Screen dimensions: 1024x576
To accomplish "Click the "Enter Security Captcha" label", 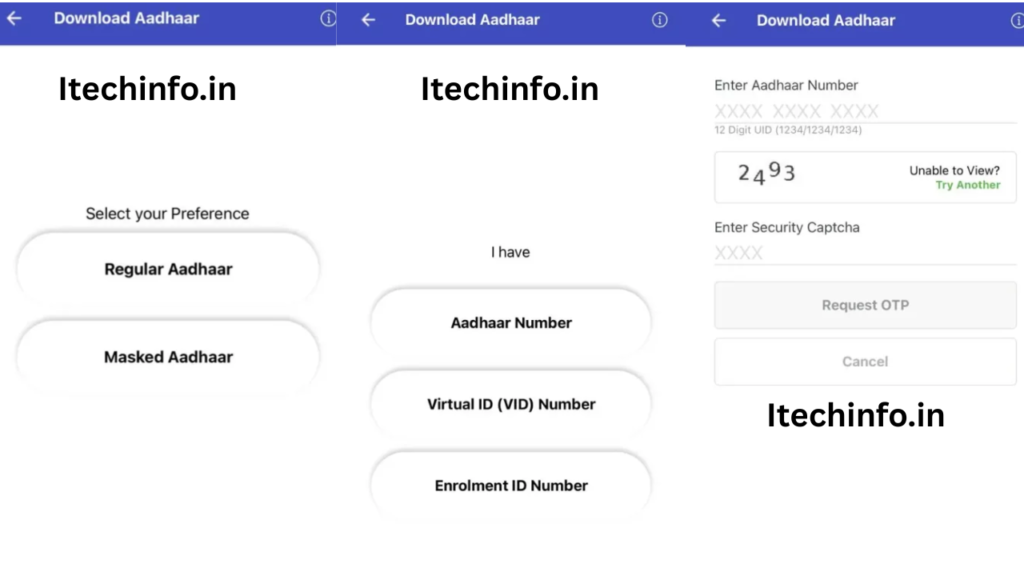I will pos(787,227).
